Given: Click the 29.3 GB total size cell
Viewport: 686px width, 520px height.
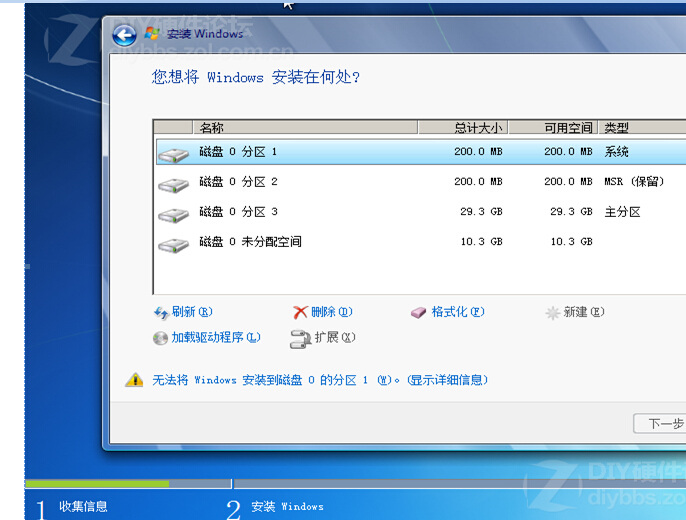Looking at the screenshot, I should [481, 212].
